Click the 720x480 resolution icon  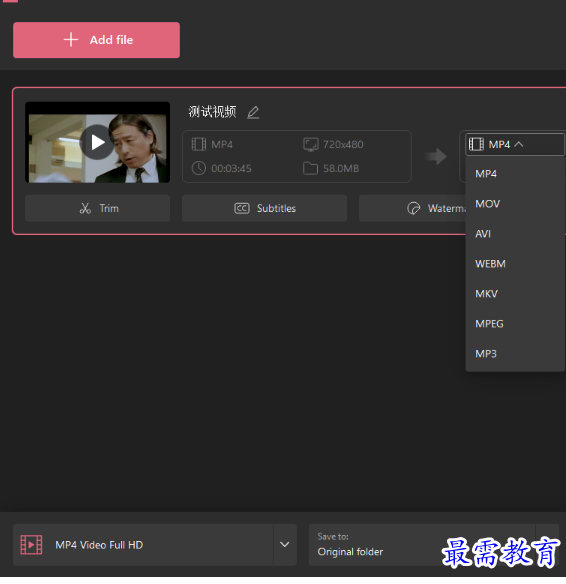[x=311, y=145]
